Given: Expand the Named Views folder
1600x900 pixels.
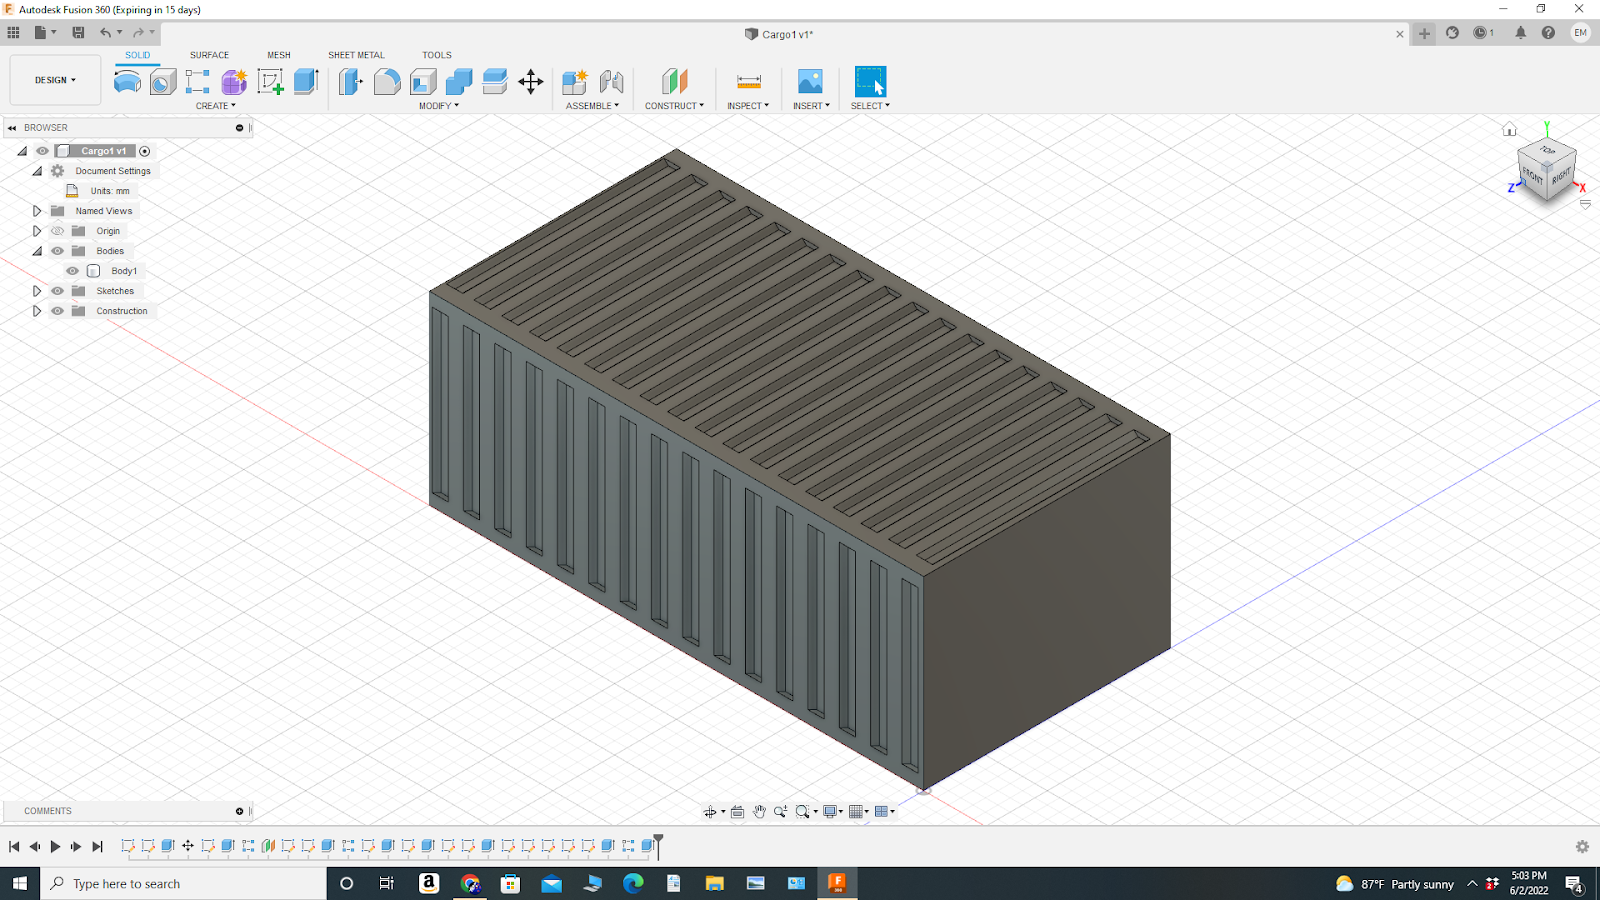Looking at the screenshot, I should (37, 211).
